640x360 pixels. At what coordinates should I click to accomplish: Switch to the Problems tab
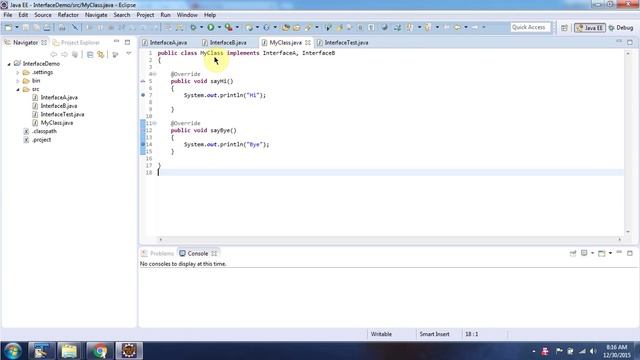click(158, 253)
